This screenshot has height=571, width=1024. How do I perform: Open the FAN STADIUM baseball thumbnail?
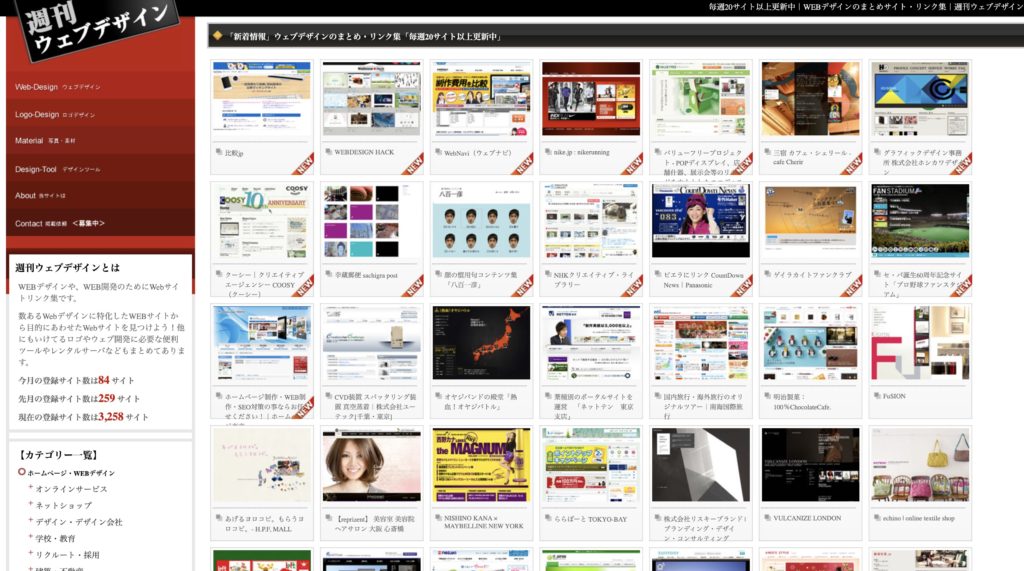click(920, 221)
